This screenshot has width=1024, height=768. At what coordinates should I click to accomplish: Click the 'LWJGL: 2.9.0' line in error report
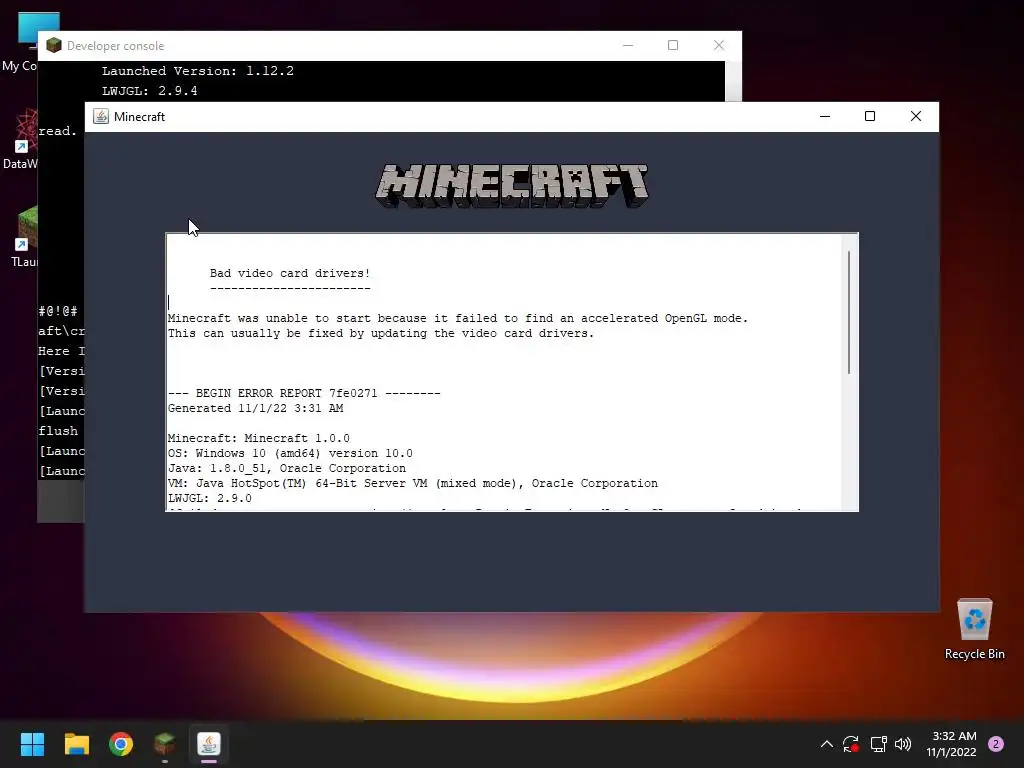(x=210, y=498)
